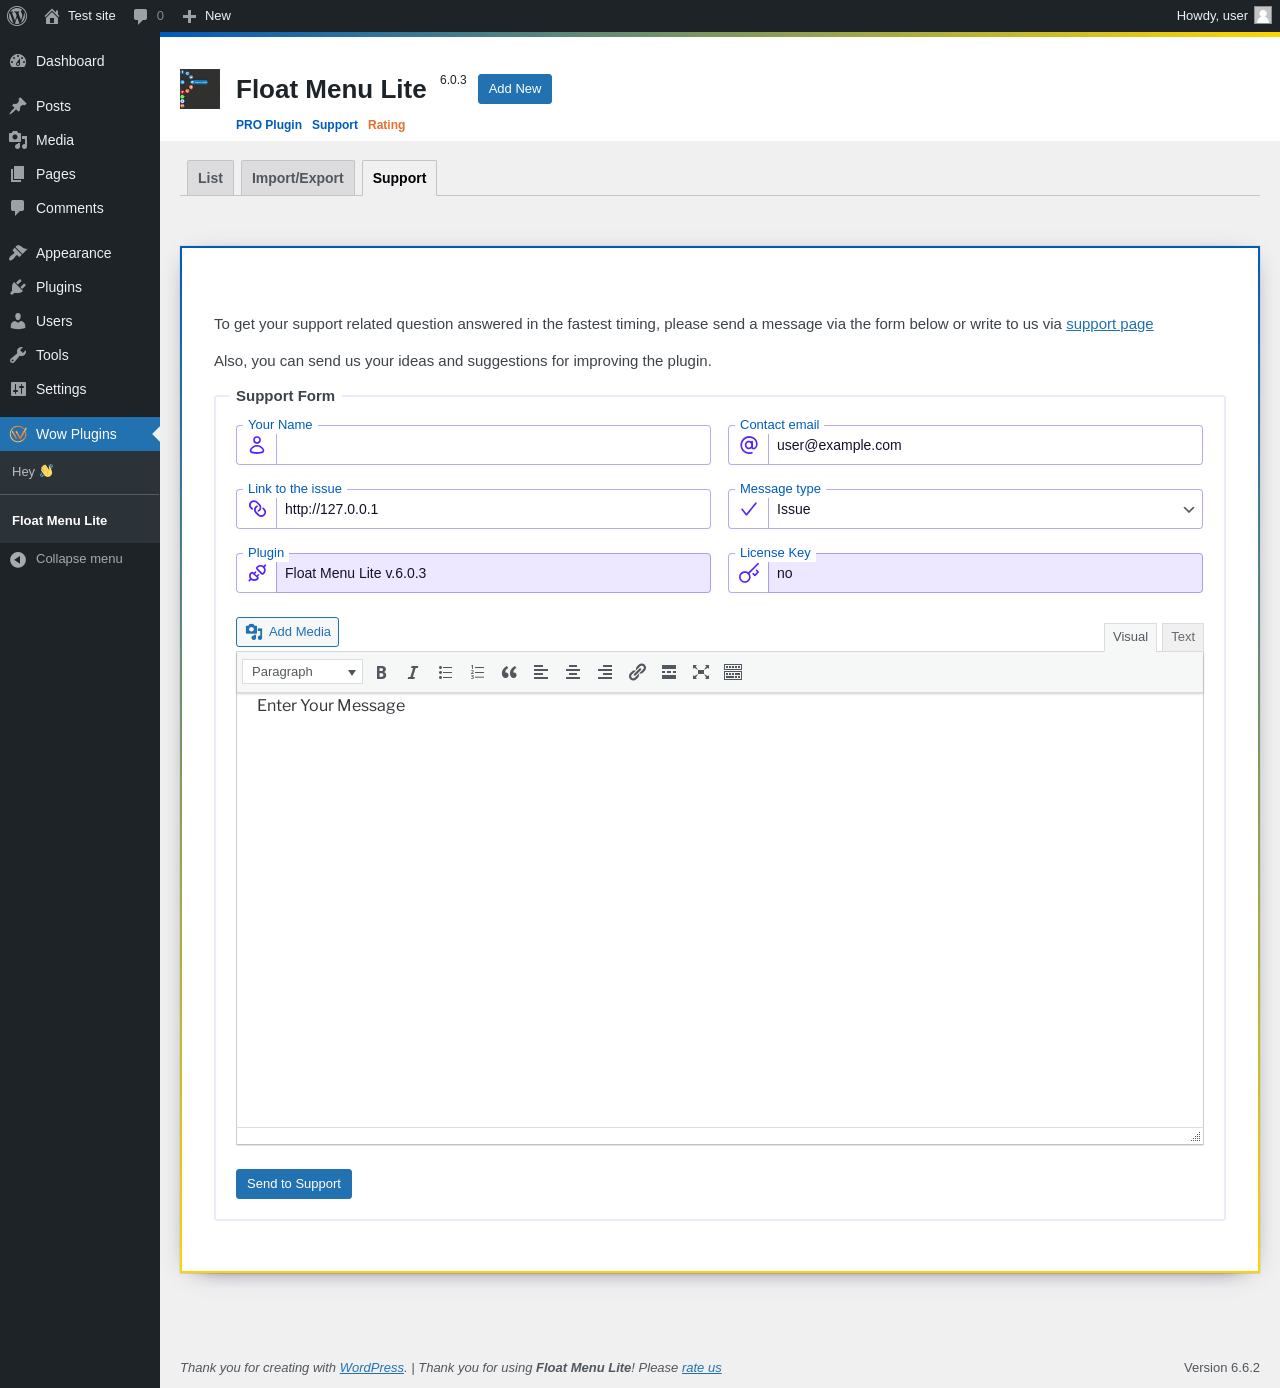The width and height of the screenshot is (1280, 1388).
Task: Click the WordPress logo in admin bar
Action: click(x=17, y=16)
